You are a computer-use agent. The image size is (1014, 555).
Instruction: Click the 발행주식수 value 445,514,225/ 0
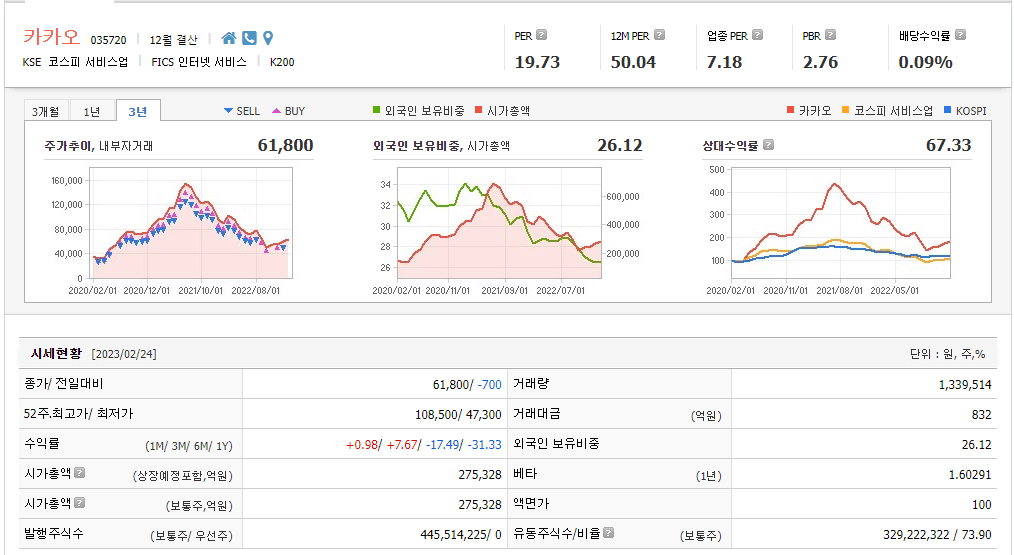(460, 534)
